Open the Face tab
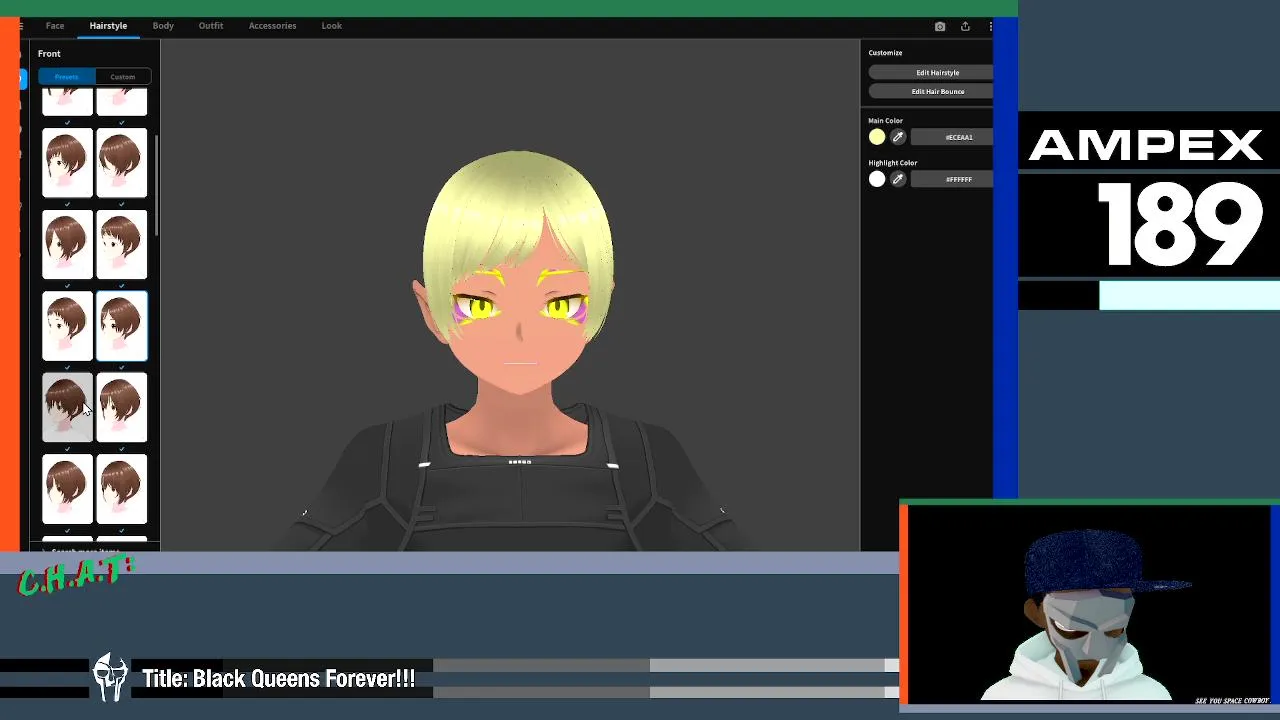This screenshot has height=720, width=1280. pos(55,25)
